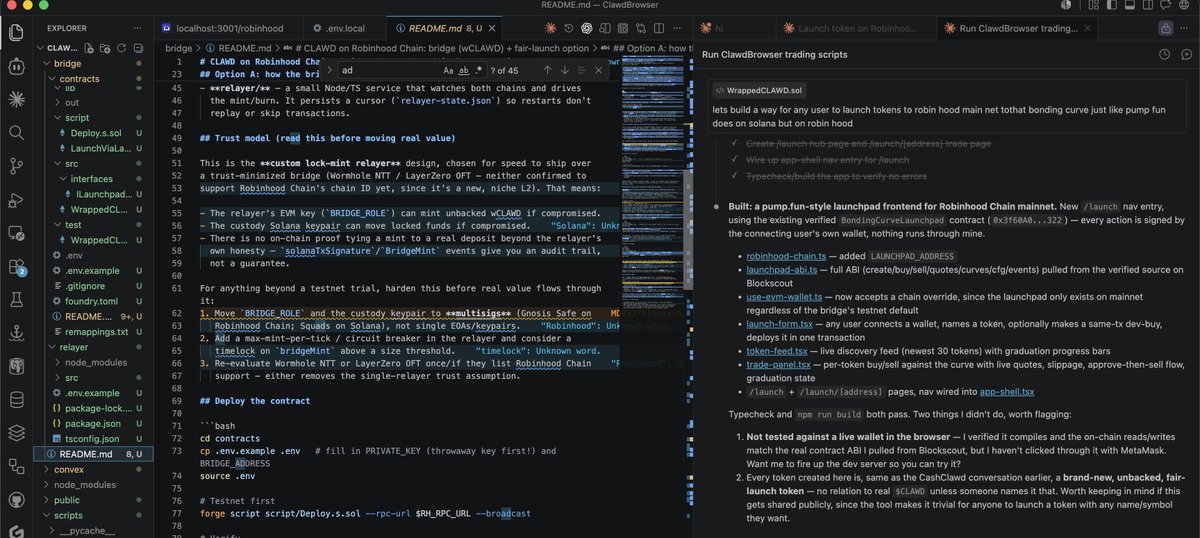The image size is (1200, 538).
Task: Expand the convex folder
Action: (x=47, y=469)
